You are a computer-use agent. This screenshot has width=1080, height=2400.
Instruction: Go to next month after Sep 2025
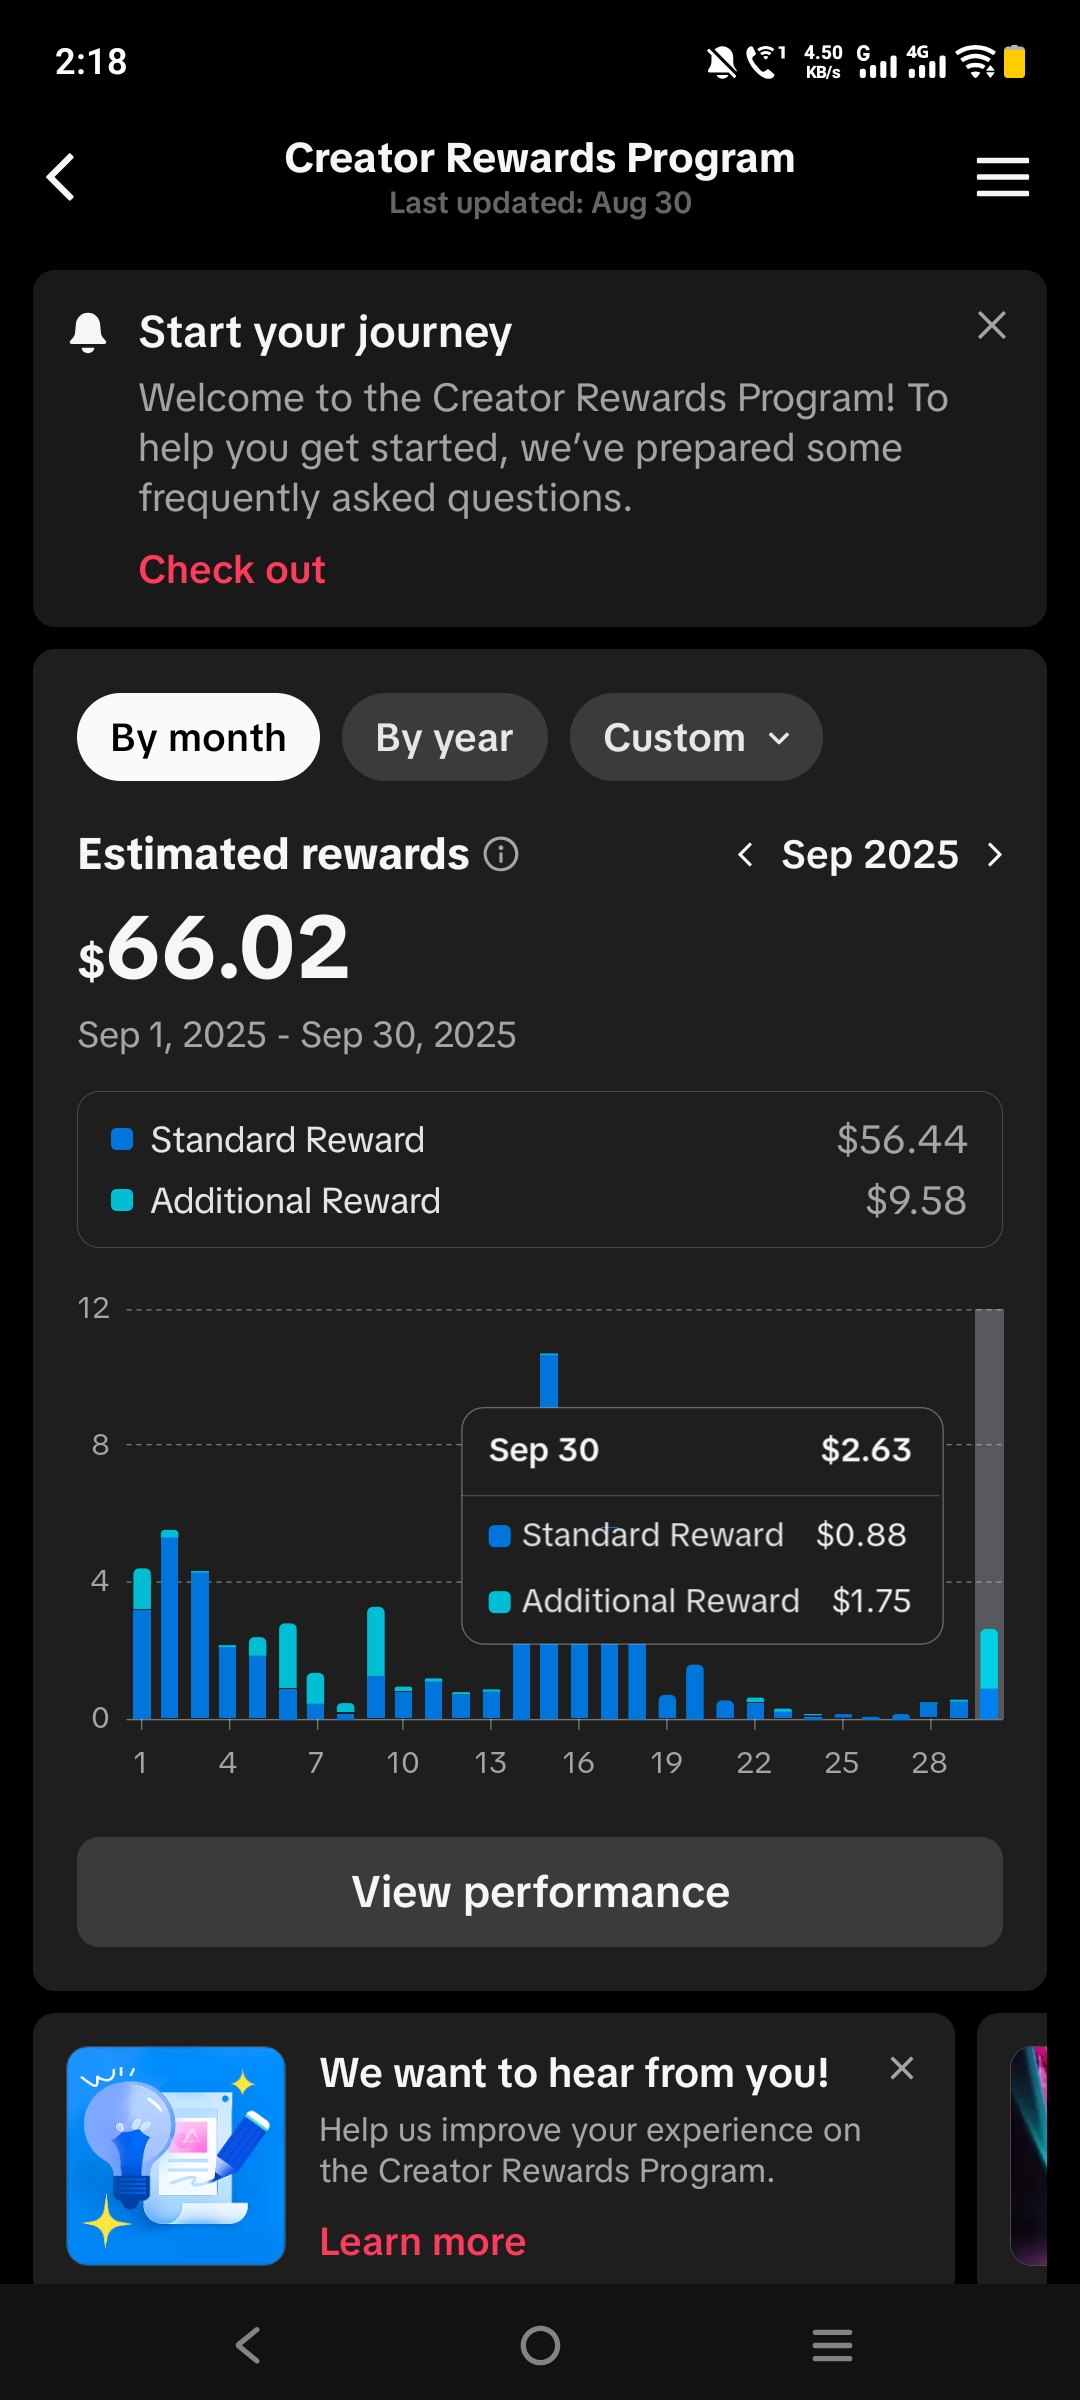tap(994, 854)
